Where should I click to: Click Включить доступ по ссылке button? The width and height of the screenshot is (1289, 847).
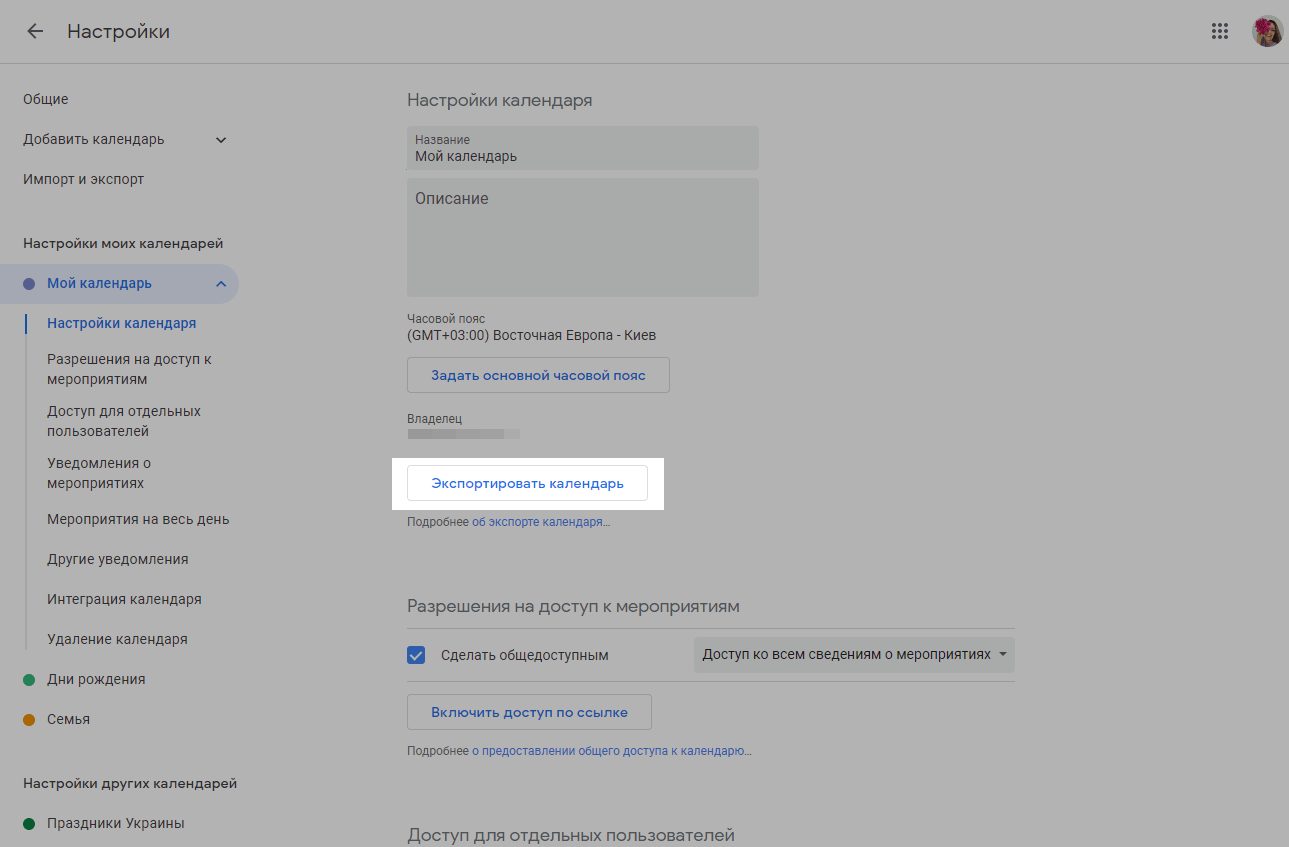coord(529,712)
